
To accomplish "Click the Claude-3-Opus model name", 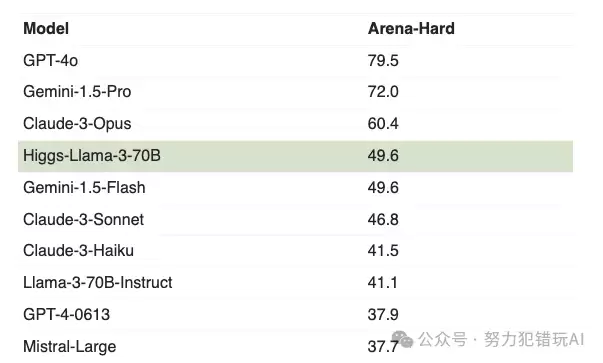I will (77, 124).
